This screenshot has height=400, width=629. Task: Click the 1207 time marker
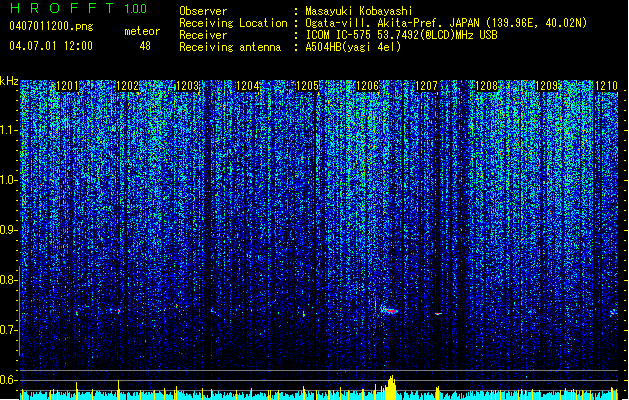tap(426, 86)
